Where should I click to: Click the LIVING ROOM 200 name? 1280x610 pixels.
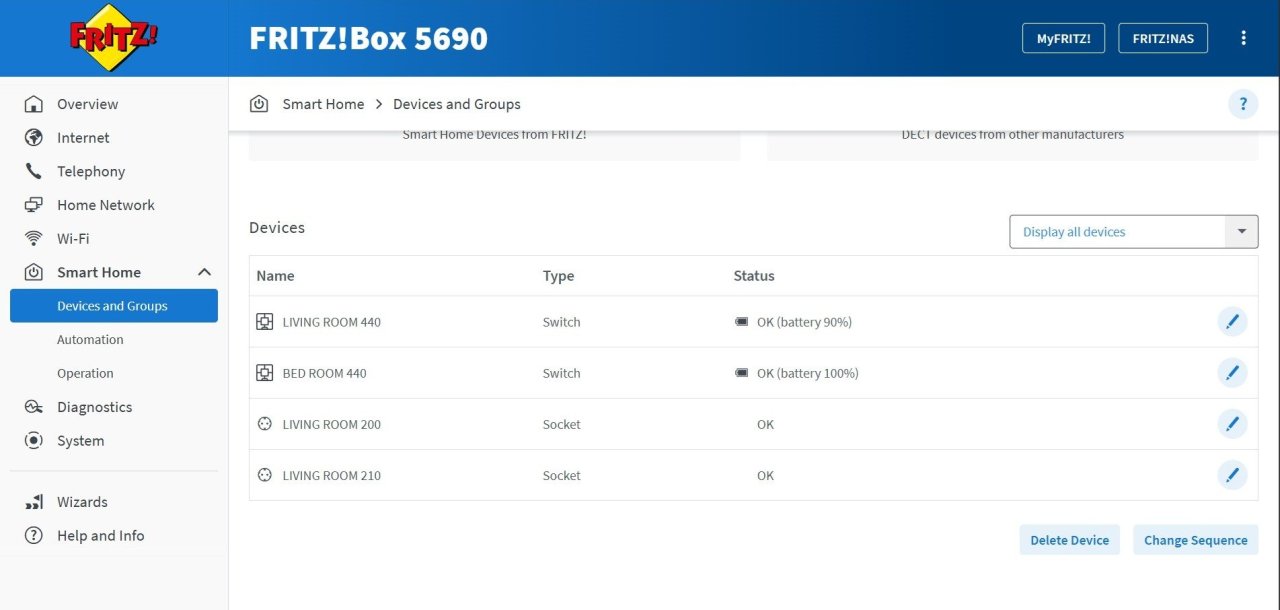coord(332,424)
